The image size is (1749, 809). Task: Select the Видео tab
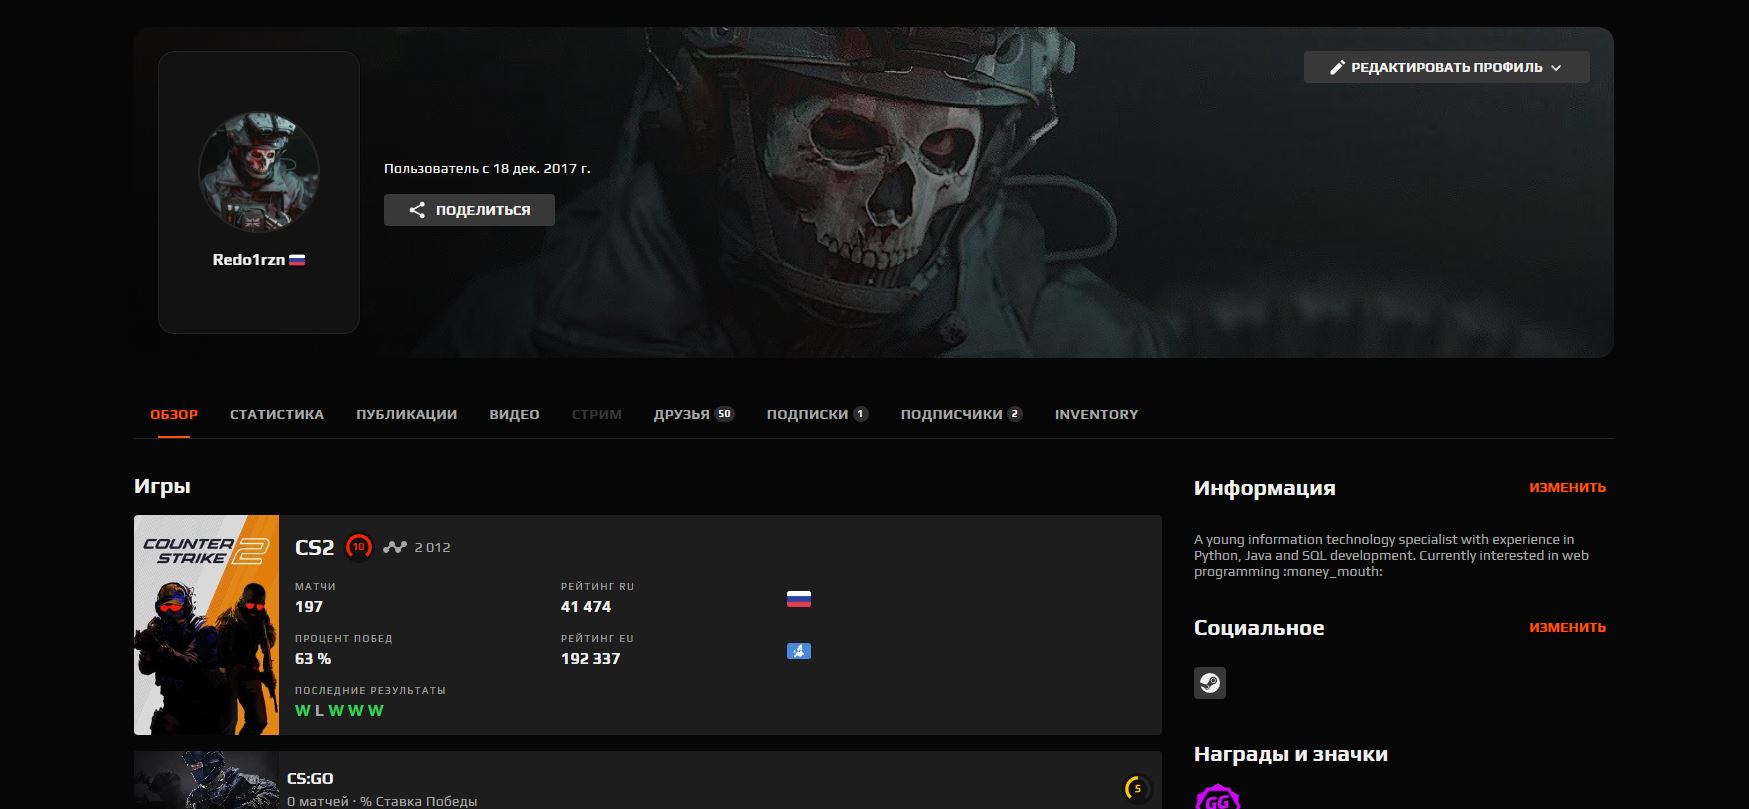[x=514, y=414]
